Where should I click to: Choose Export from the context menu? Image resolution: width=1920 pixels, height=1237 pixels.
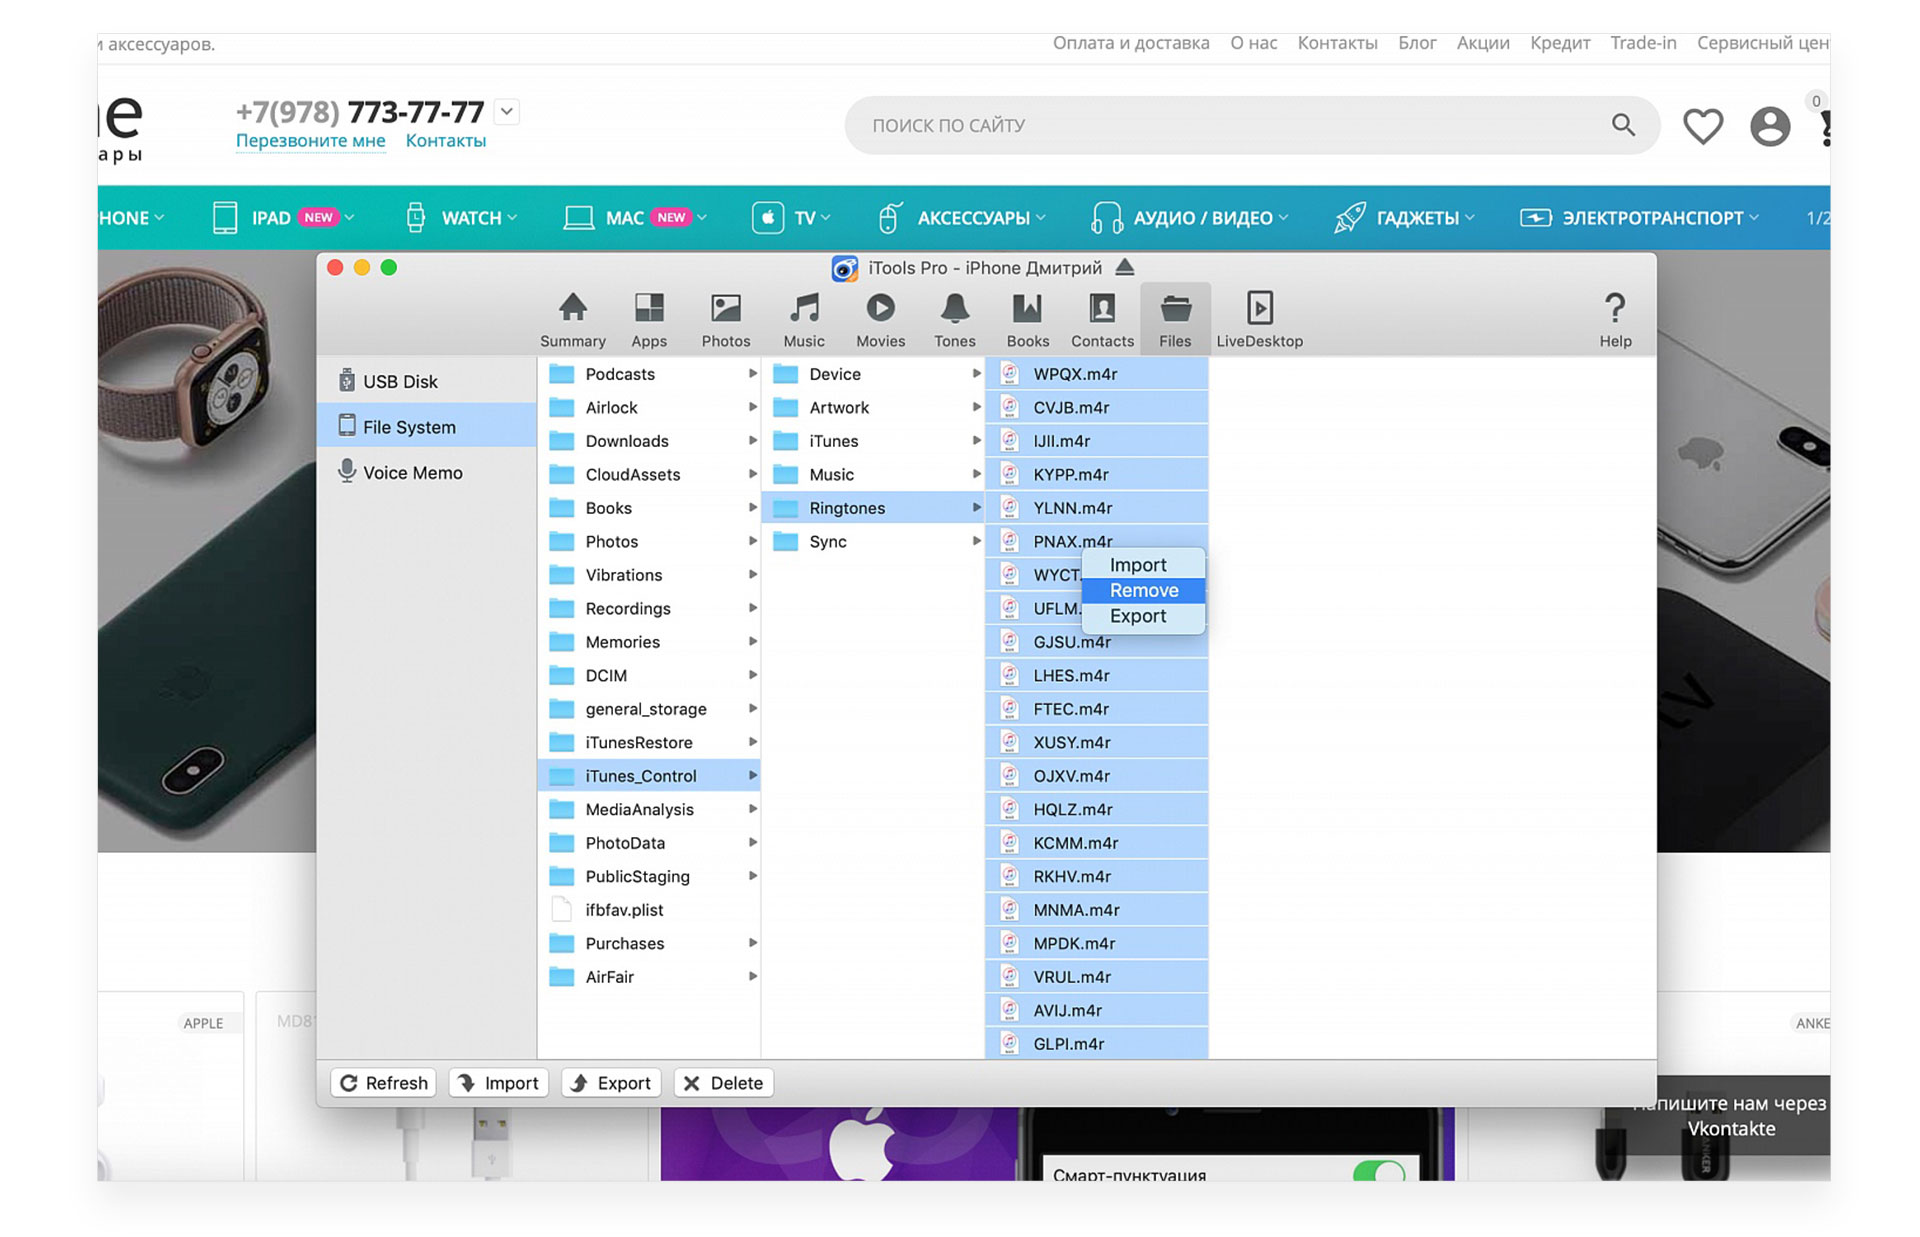[1143, 616]
